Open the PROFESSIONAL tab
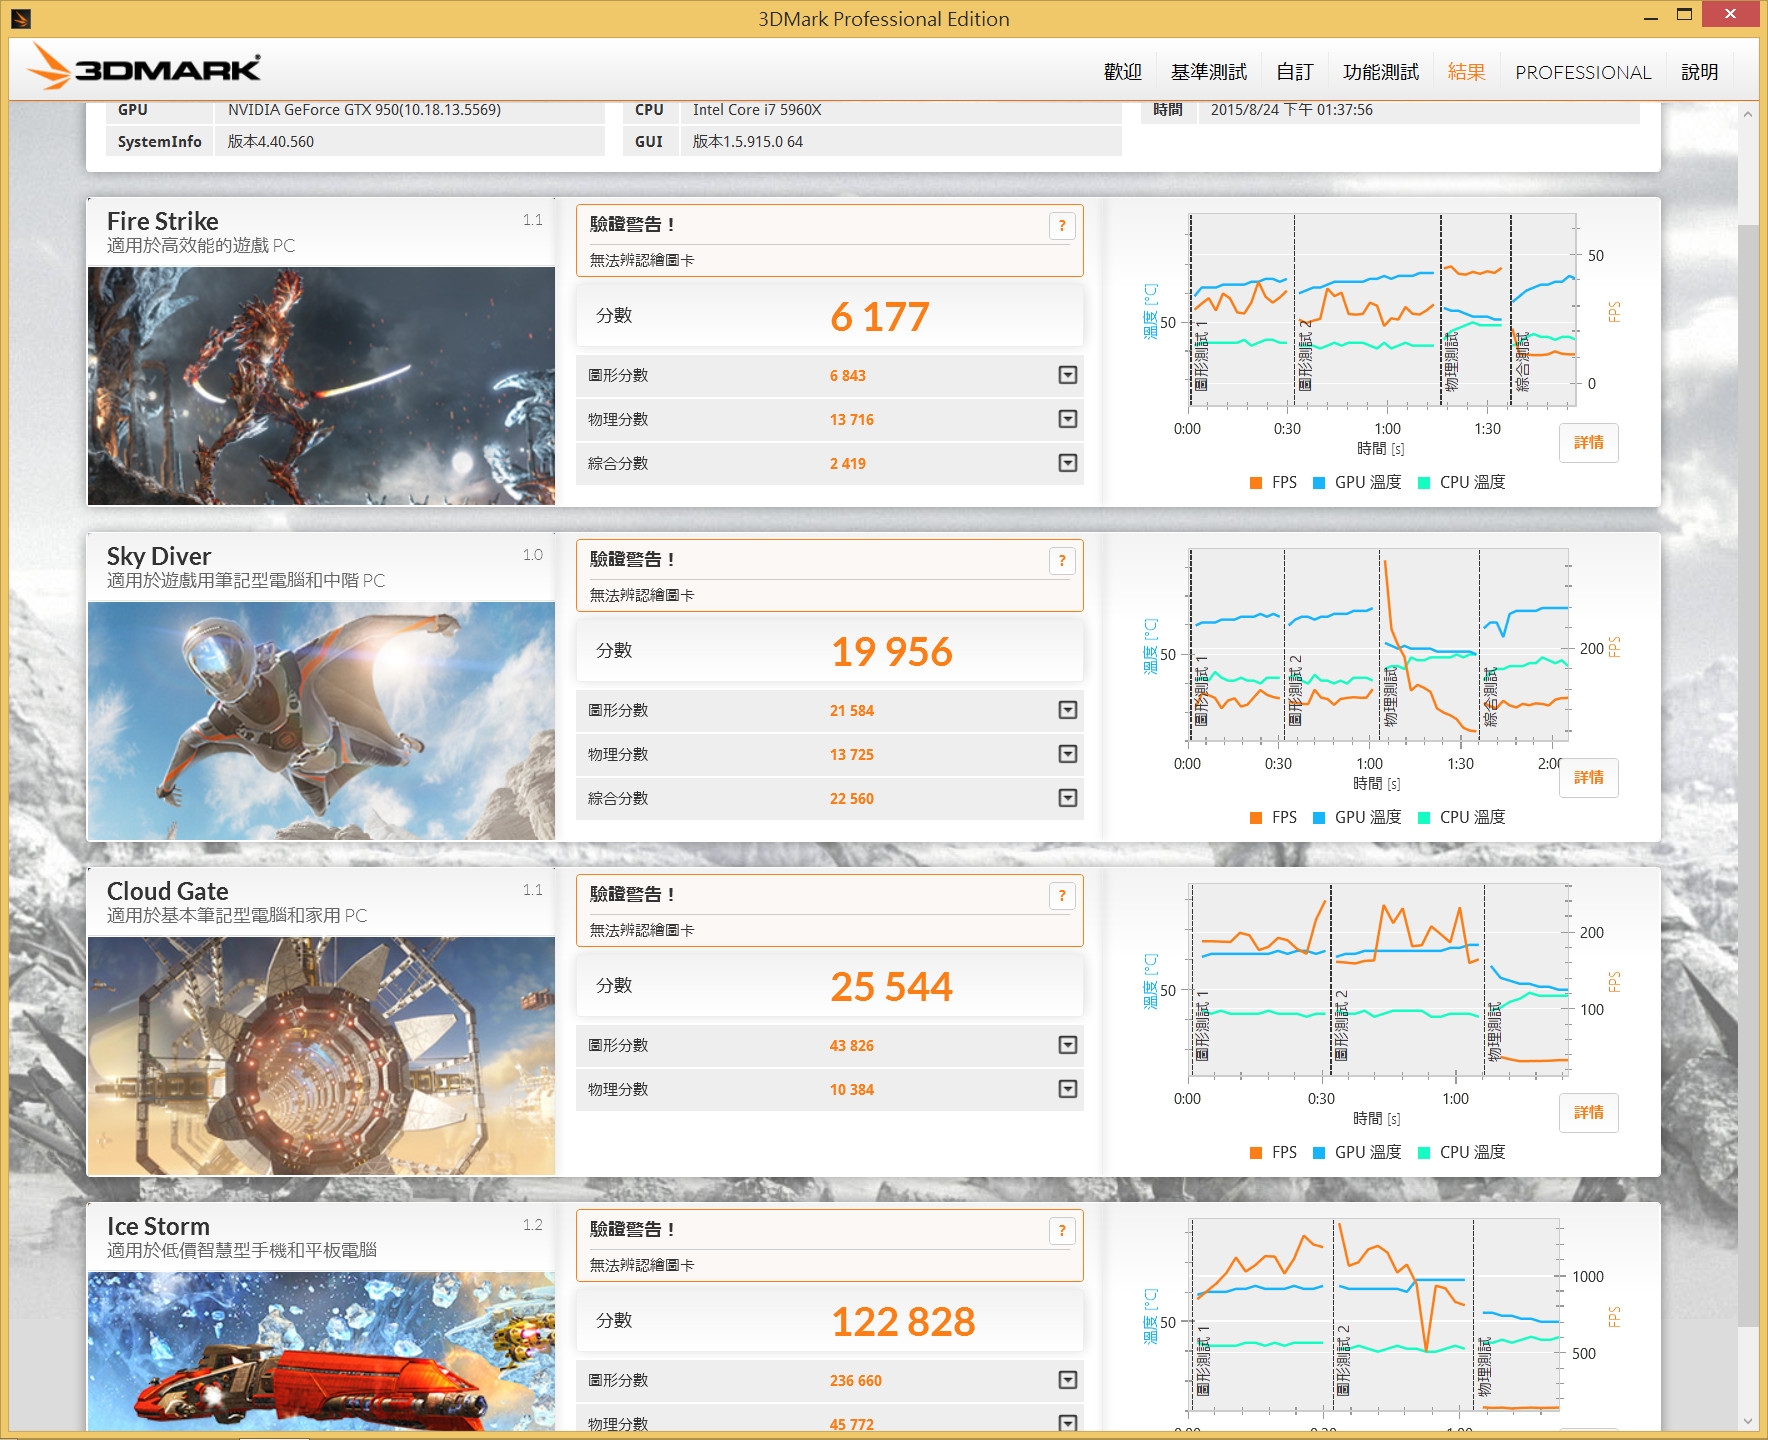 tap(1583, 72)
